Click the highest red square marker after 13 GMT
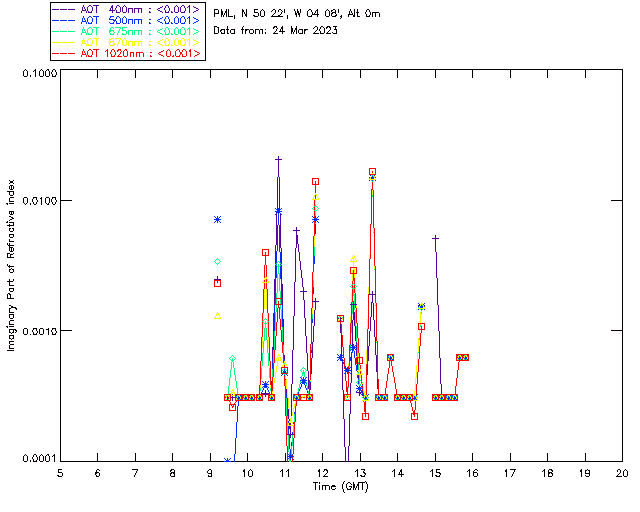Screen dimensions: 640x512 pyautogui.click(x=372, y=171)
